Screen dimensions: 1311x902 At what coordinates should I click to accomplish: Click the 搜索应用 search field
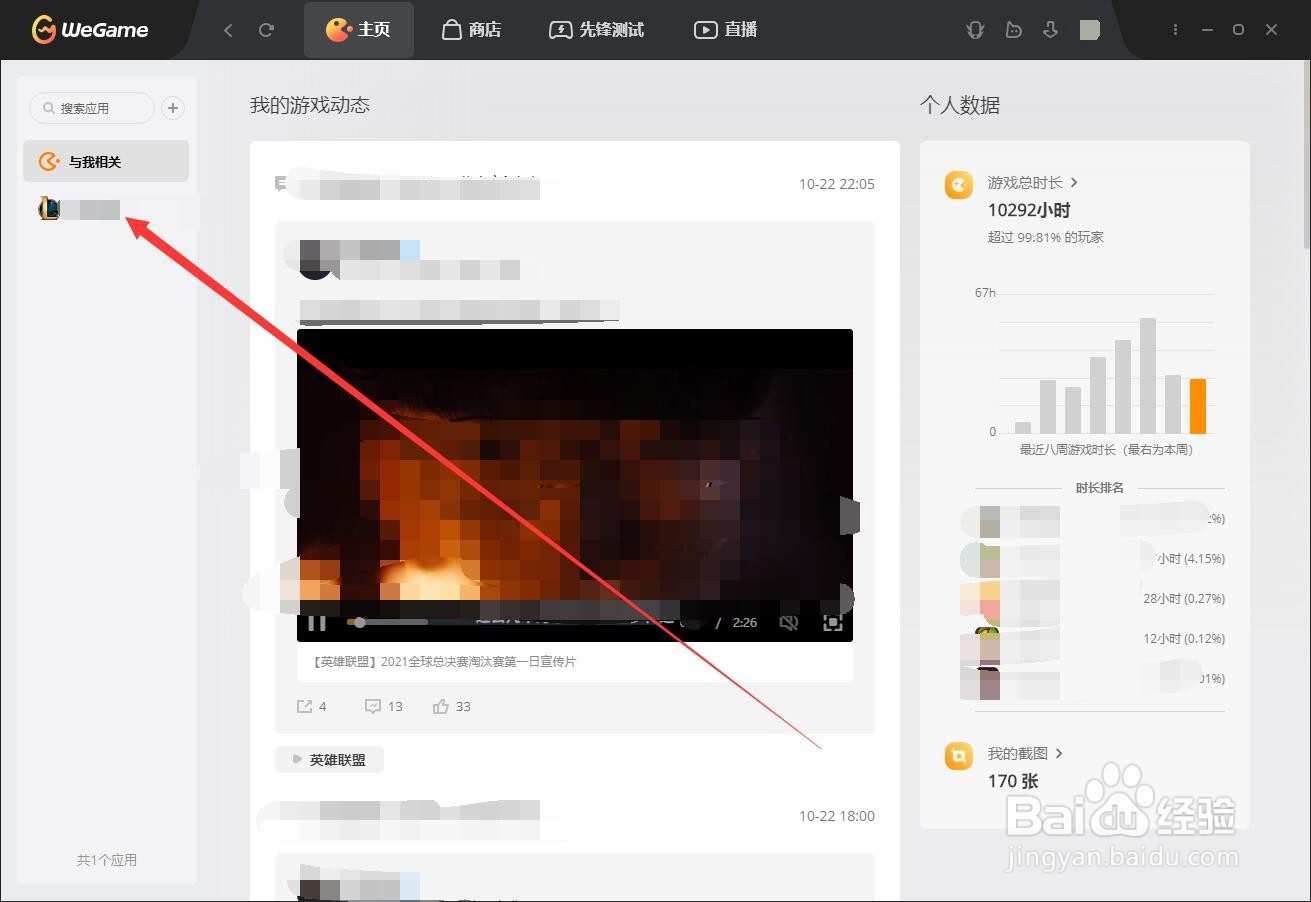click(90, 107)
